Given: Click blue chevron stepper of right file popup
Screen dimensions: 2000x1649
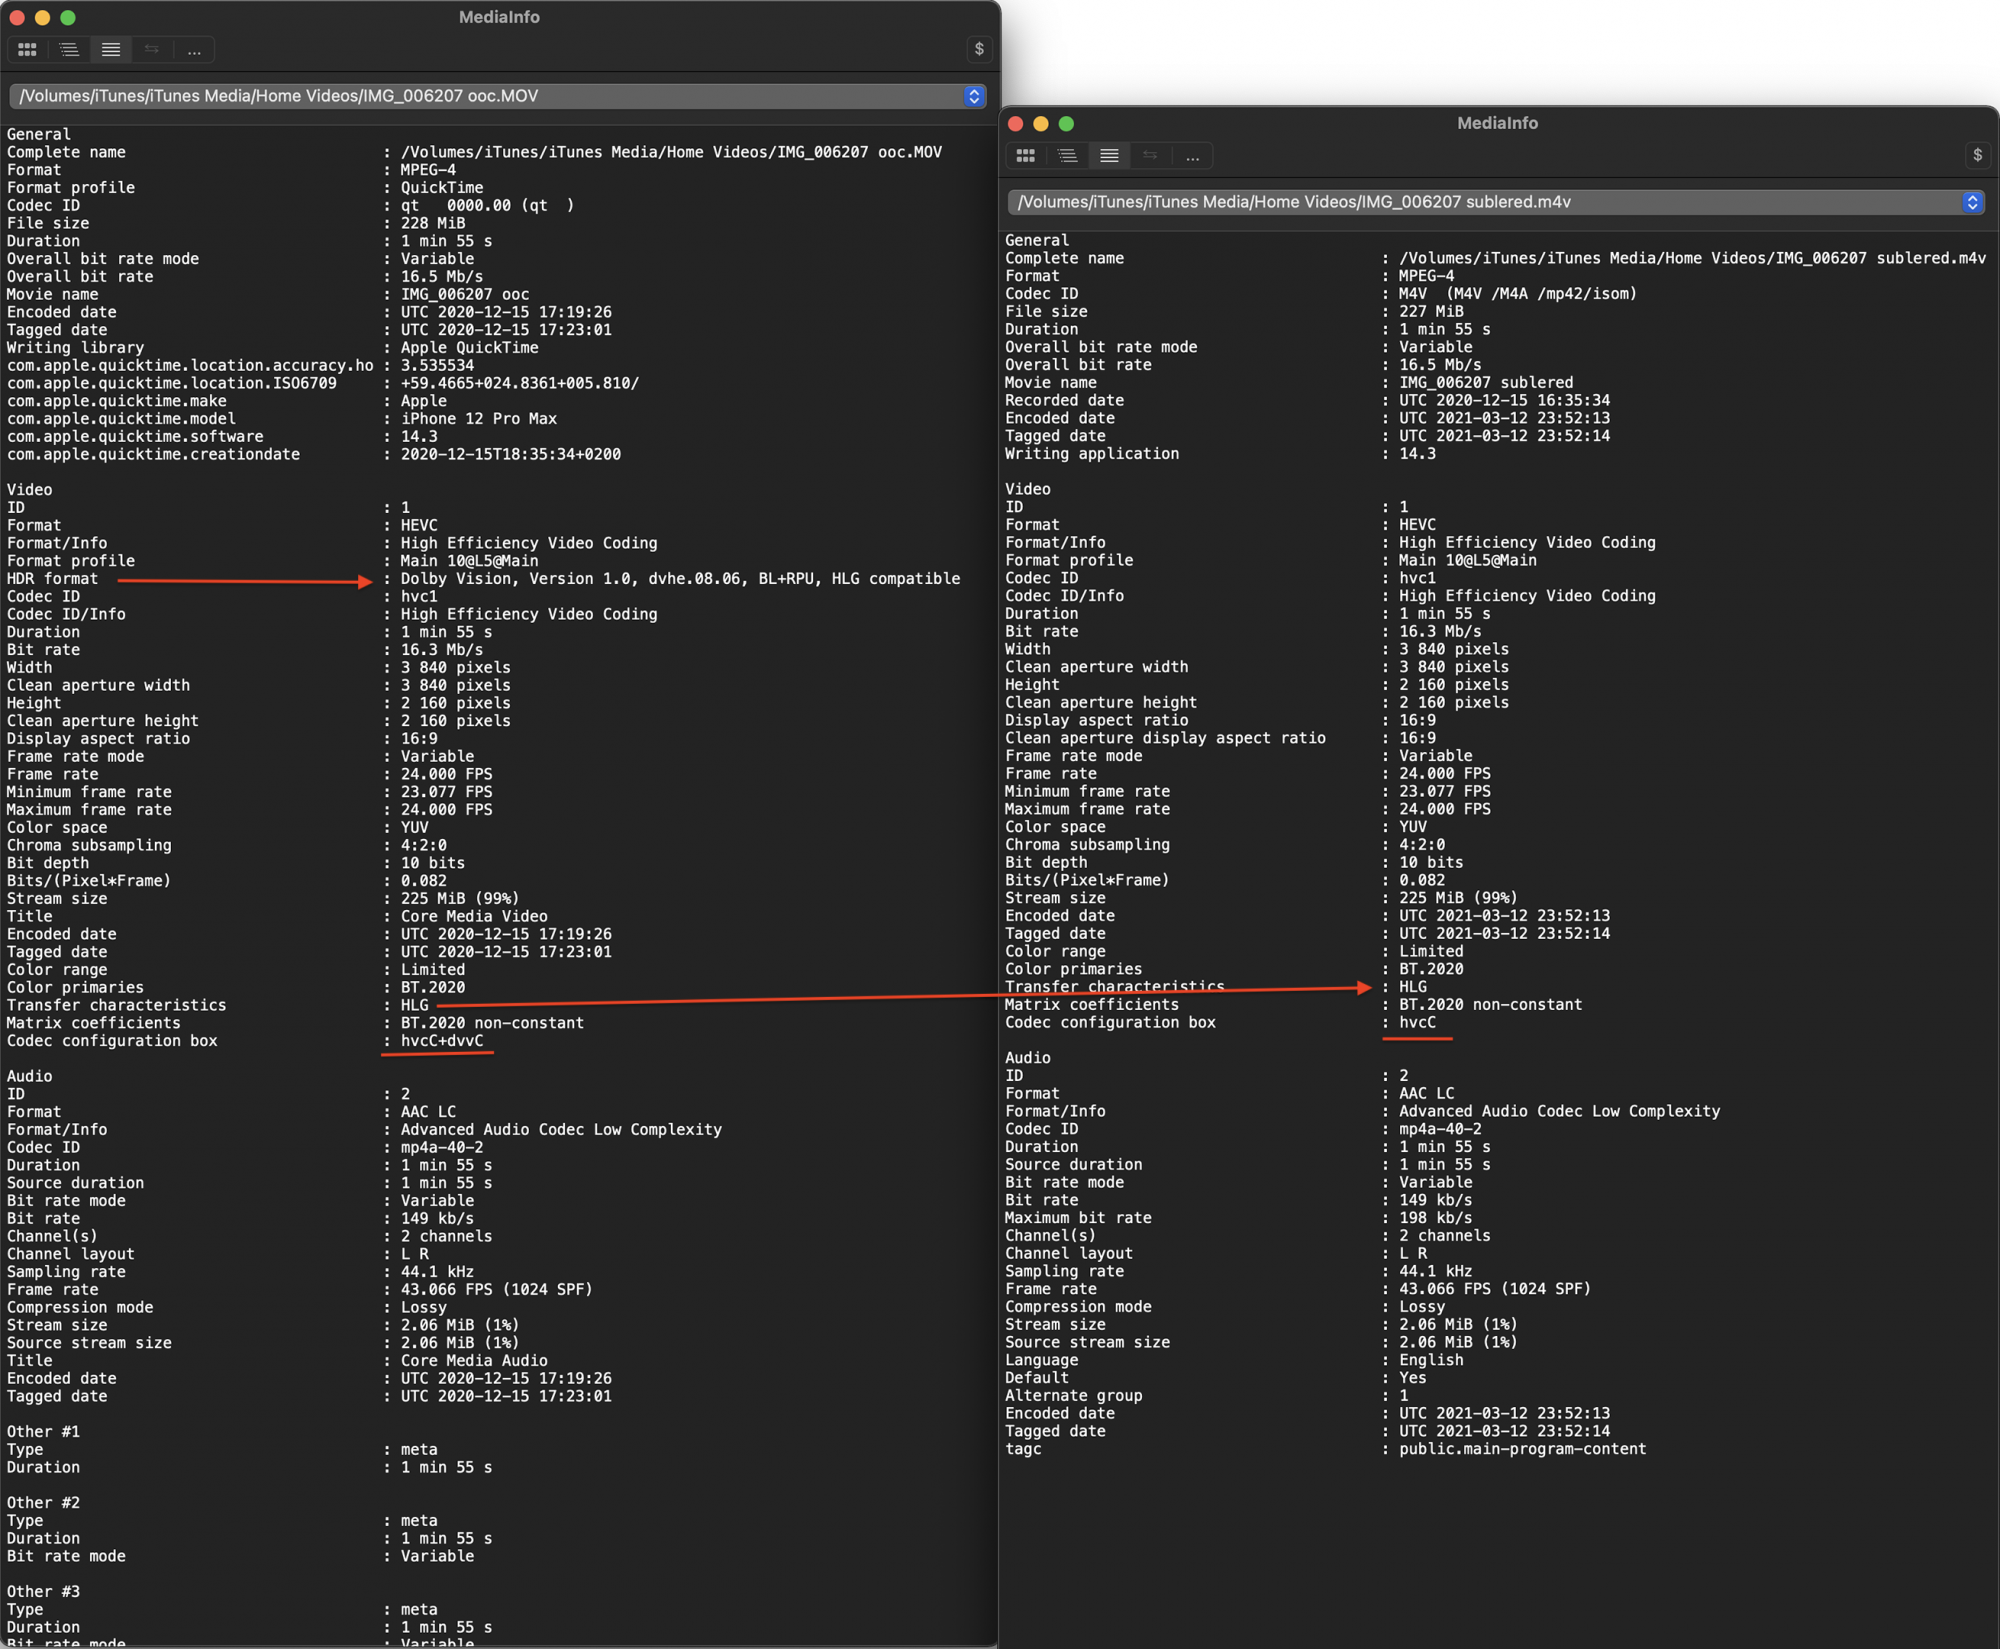Looking at the screenshot, I should 1972,202.
